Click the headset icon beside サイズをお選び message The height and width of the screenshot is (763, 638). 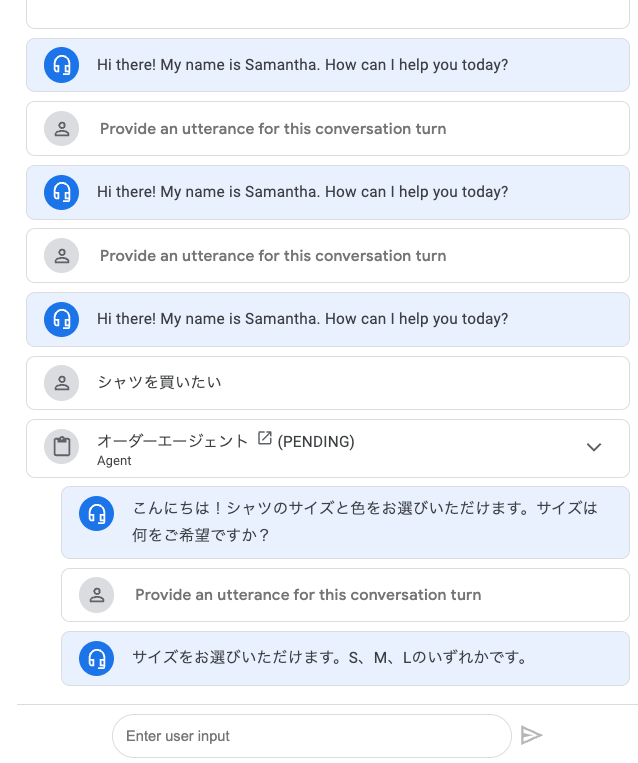pos(96,658)
